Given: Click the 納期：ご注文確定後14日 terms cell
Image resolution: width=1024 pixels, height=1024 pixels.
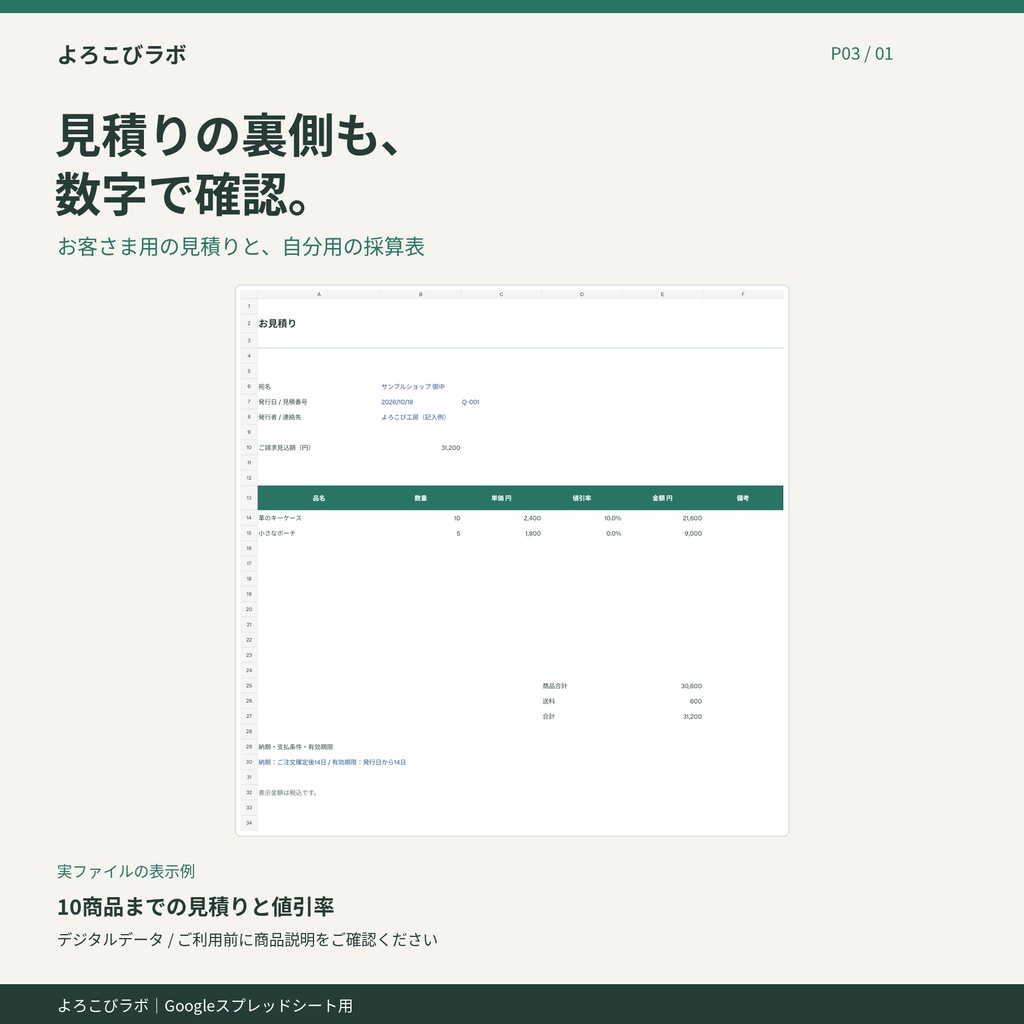Looking at the screenshot, I should 332,762.
